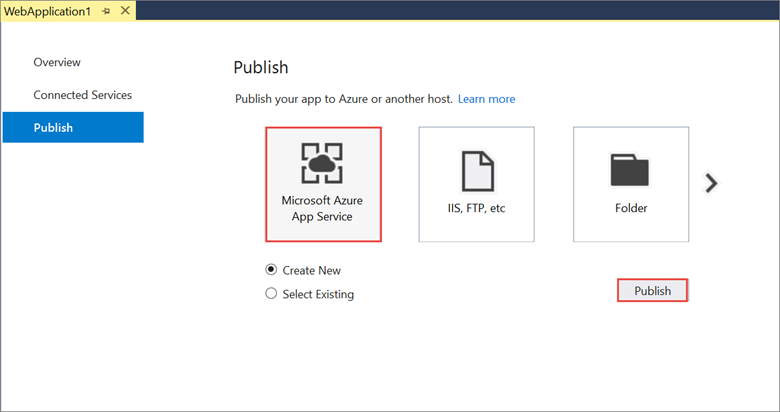Screen dimensions: 780x412
Task: Click the 'Publish' page heading
Action: pos(260,68)
